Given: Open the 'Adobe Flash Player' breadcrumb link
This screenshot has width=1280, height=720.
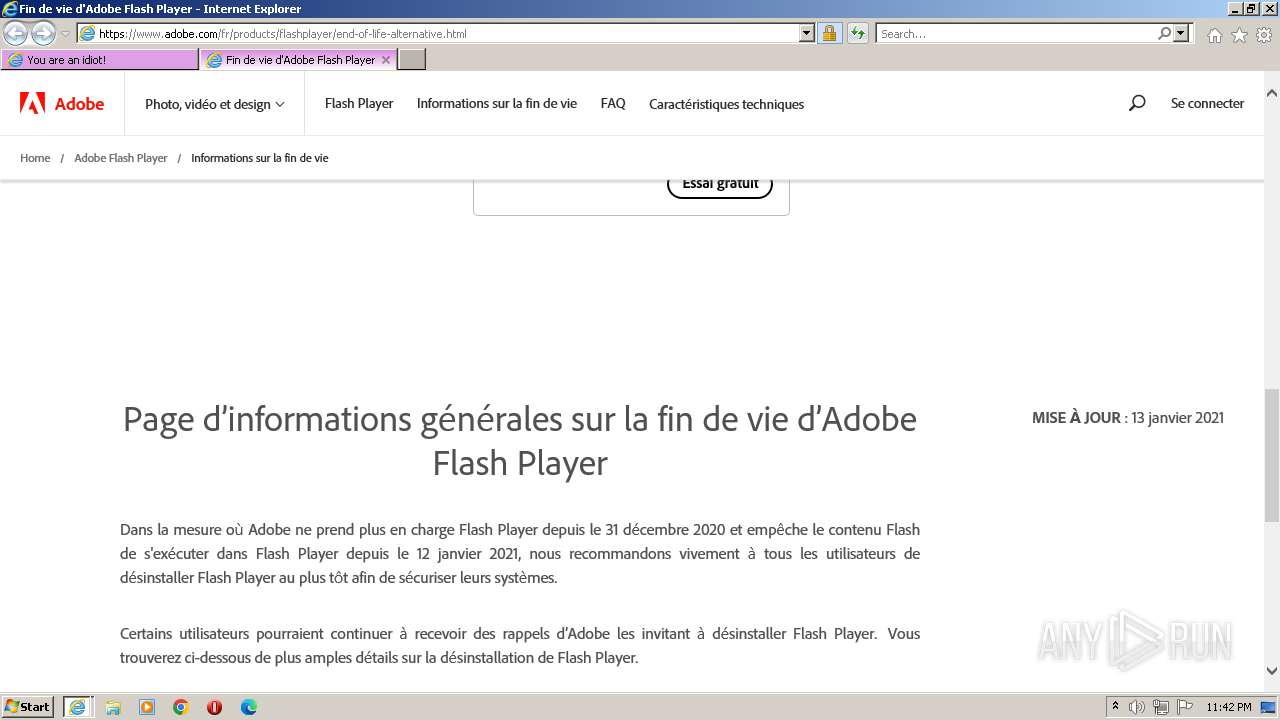Looking at the screenshot, I should tap(121, 158).
